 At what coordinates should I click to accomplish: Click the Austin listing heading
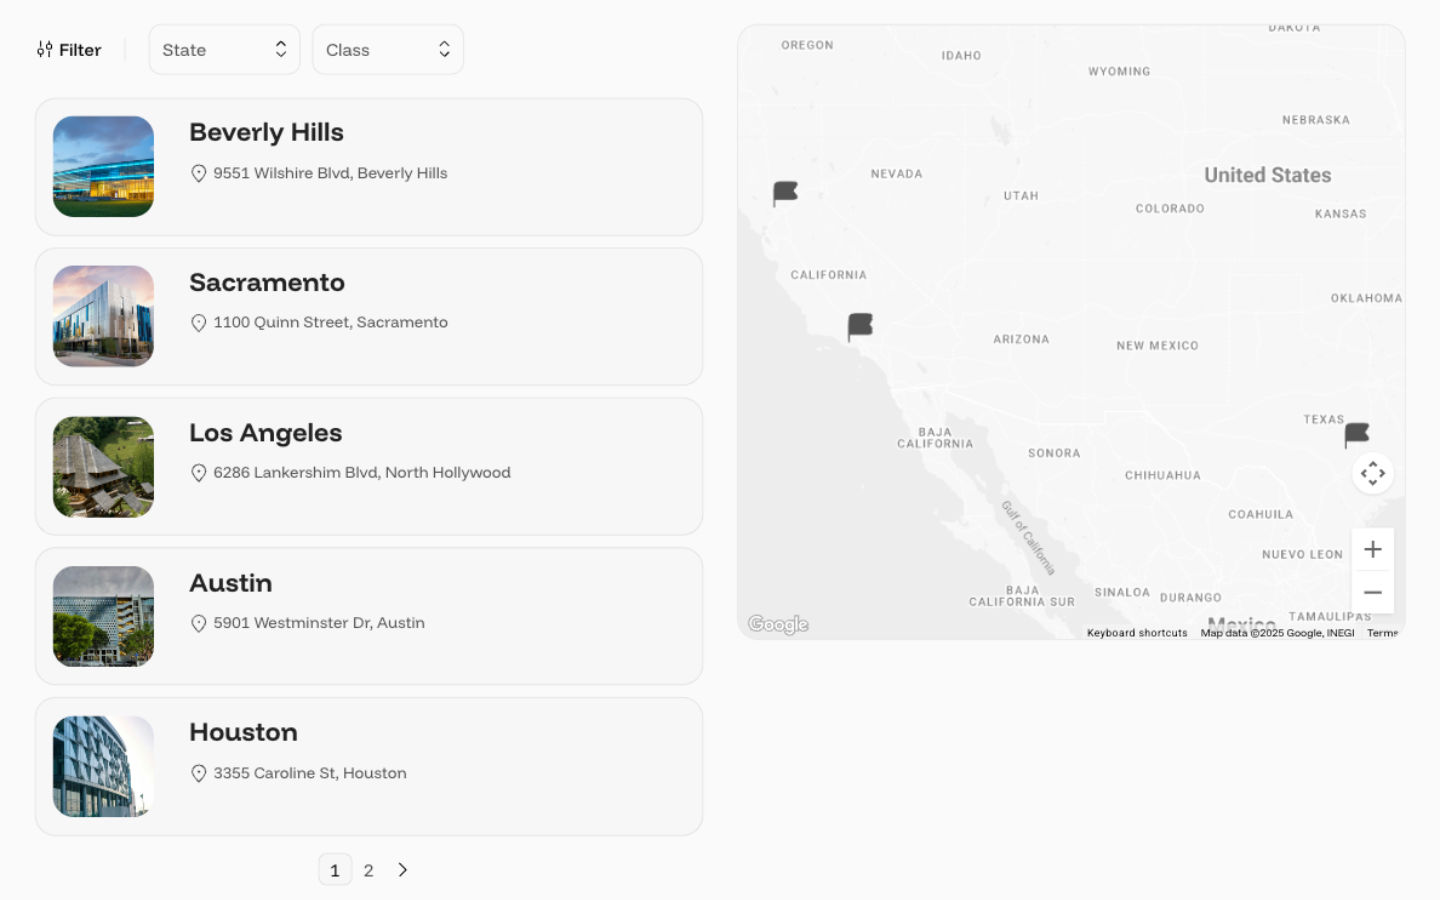click(231, 583)
